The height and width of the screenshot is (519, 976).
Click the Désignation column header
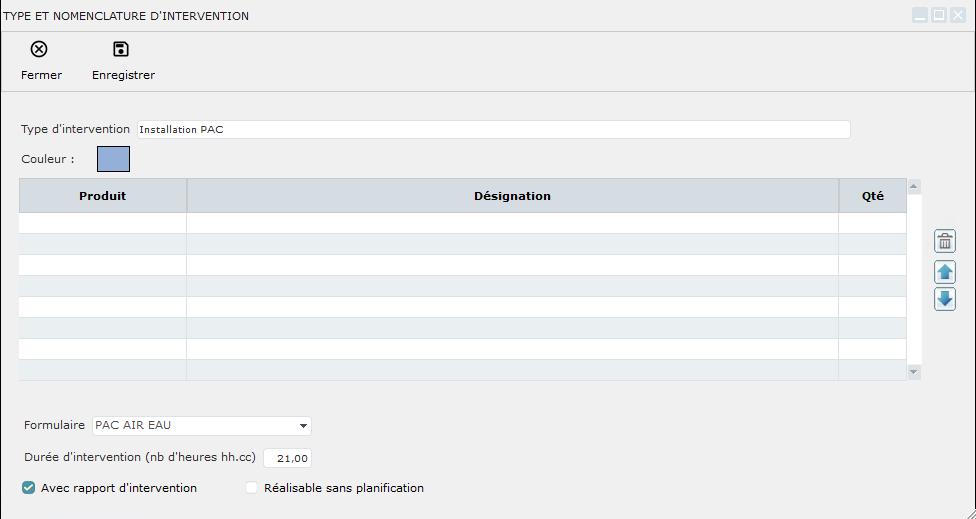pyautogui.click(x=512, y=196)
